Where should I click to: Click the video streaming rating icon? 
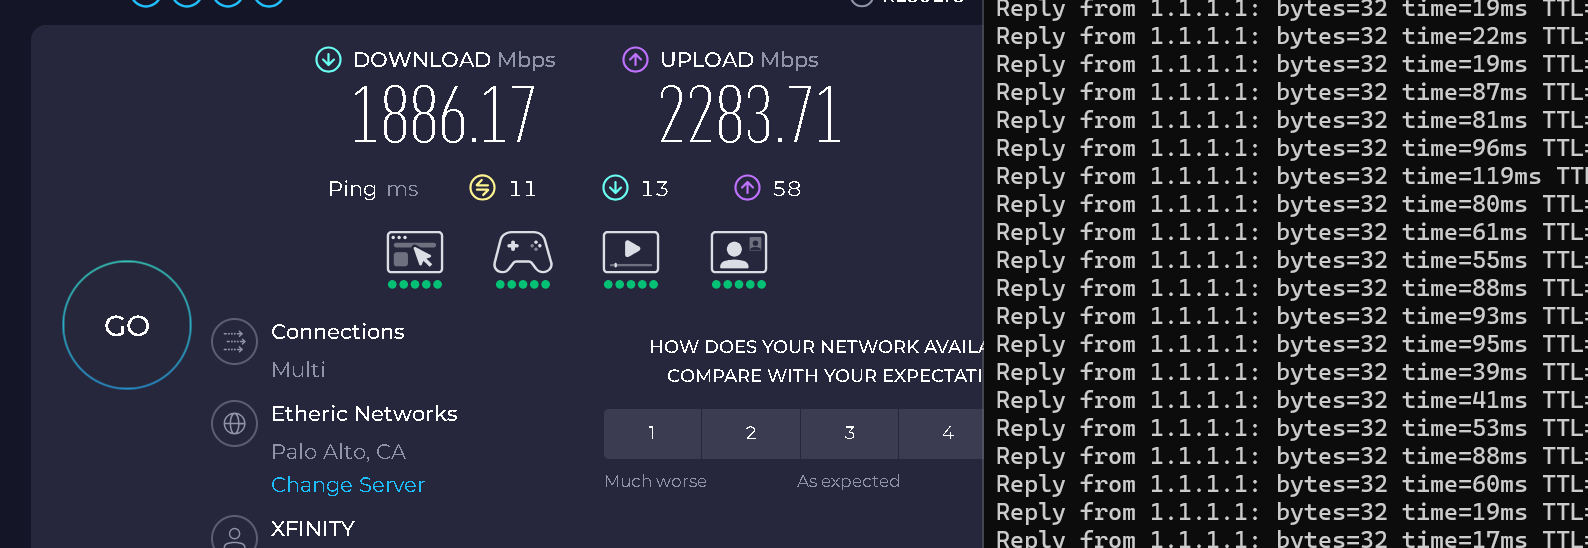click(x=631, y=252)
